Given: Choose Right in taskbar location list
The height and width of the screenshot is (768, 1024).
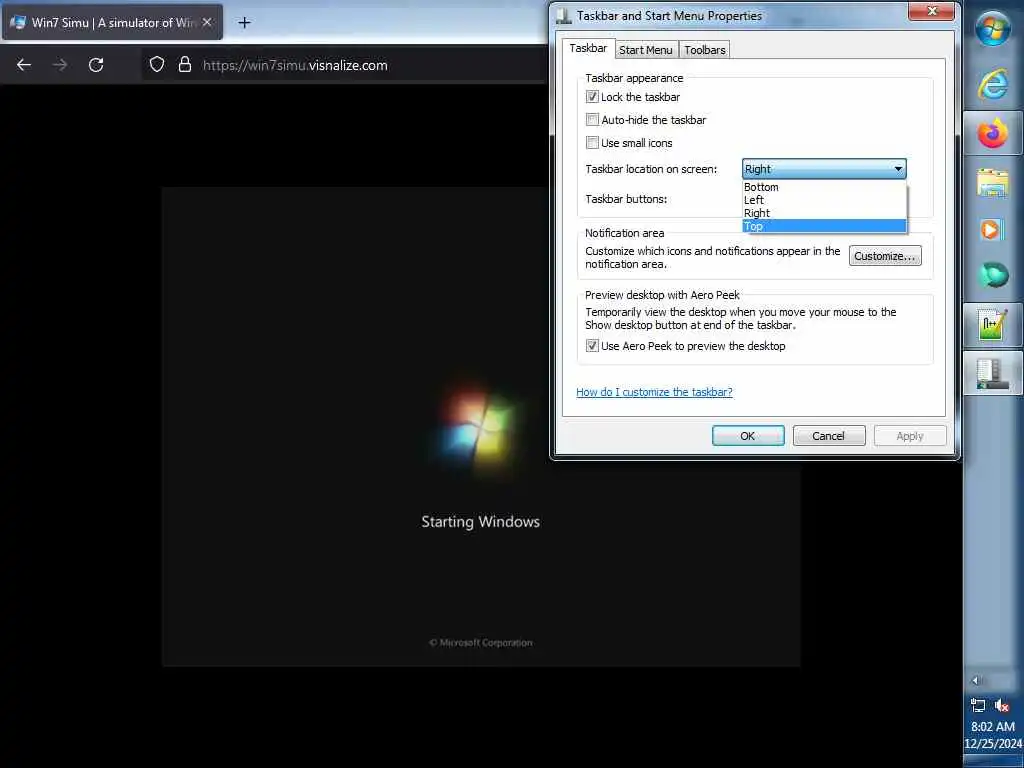Looking at the screenshot, I should click(x=824, y=213).
